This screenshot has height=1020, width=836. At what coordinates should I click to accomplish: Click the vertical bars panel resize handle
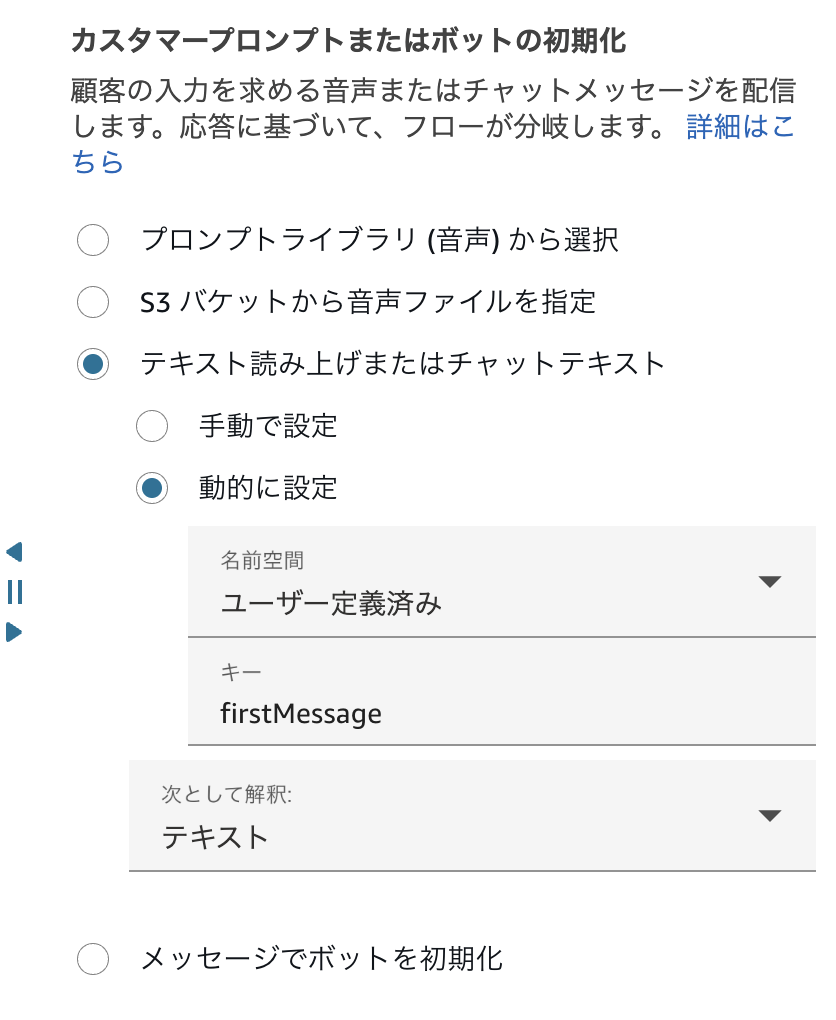tap(14, 592)
